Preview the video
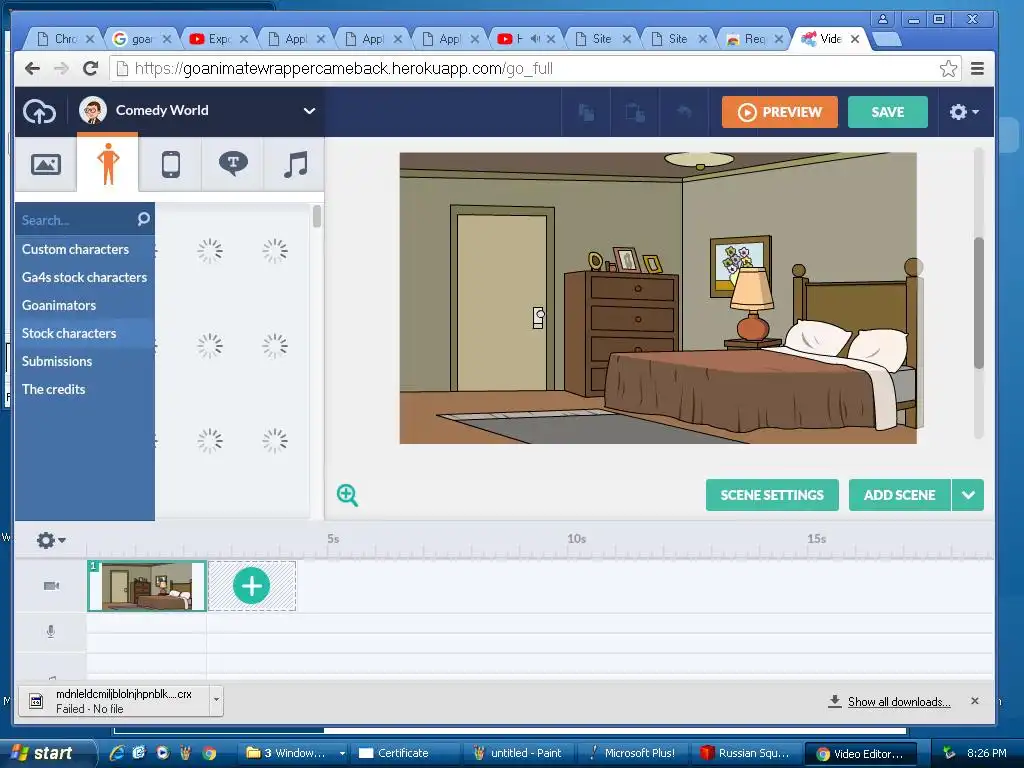Viewport: 1024px width, 768px height. (780, 112)
